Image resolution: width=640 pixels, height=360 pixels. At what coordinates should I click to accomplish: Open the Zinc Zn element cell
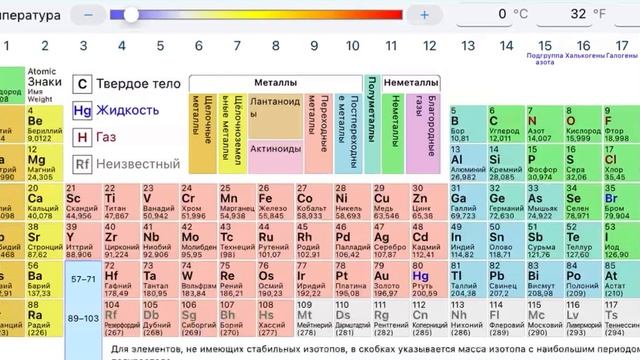point(429,202)
